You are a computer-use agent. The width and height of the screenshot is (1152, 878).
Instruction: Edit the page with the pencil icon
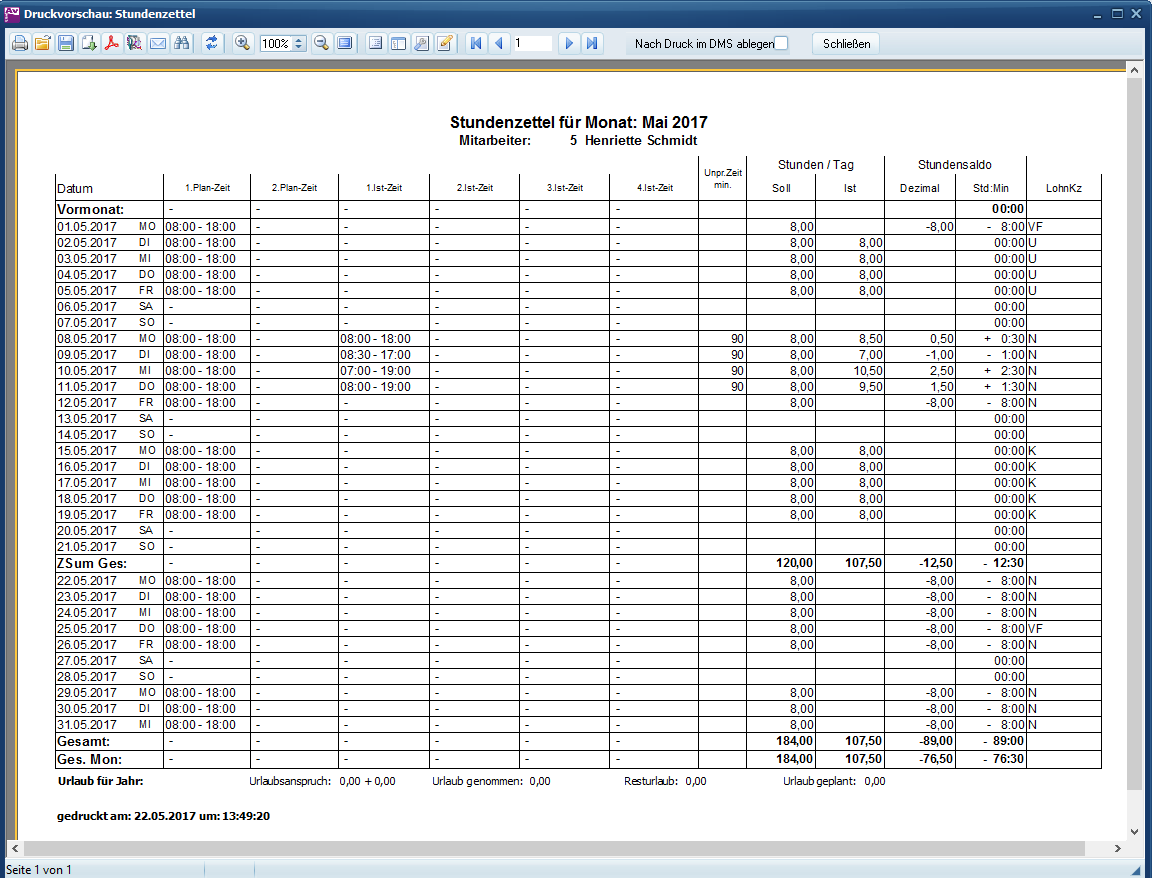pos(445,44)
